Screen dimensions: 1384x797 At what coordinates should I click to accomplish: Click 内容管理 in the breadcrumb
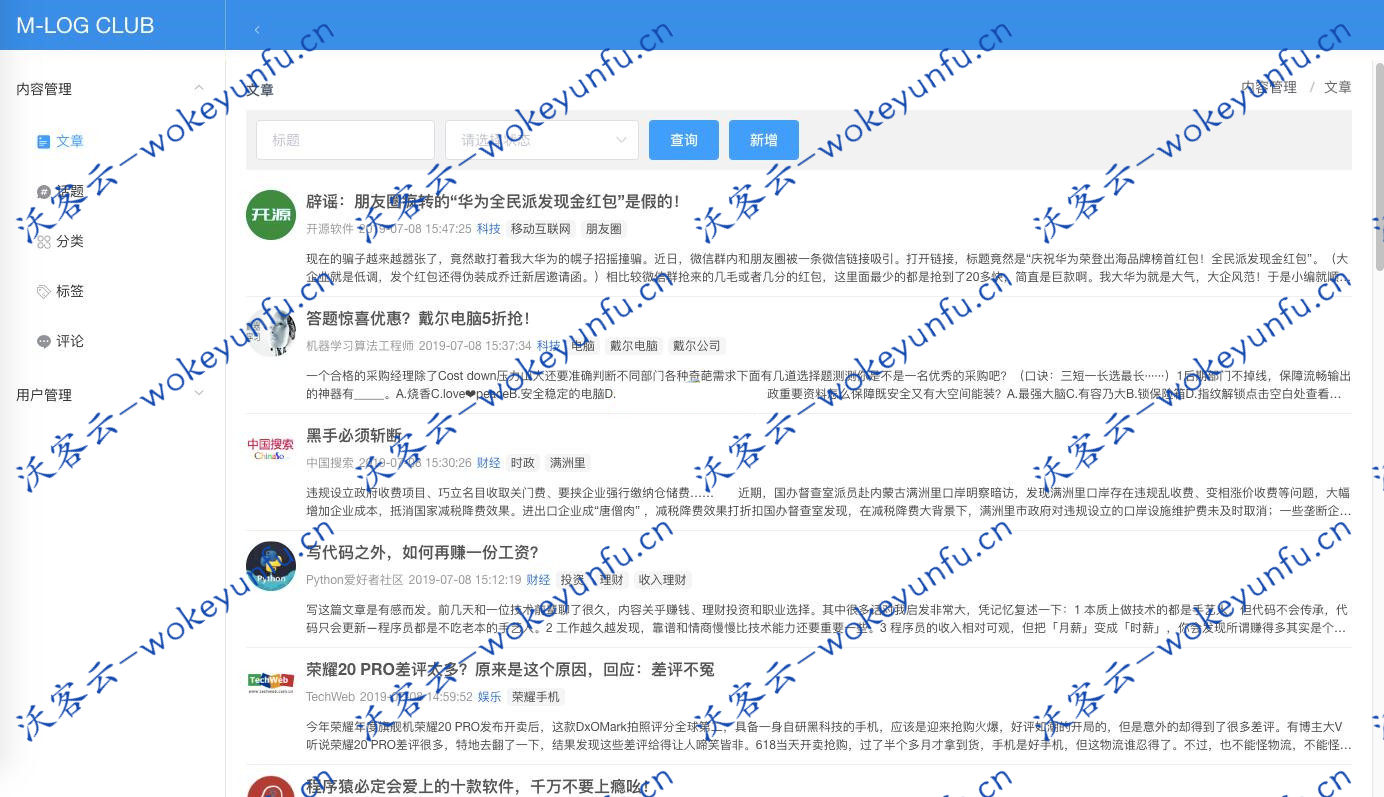[x=1269, y=88]
